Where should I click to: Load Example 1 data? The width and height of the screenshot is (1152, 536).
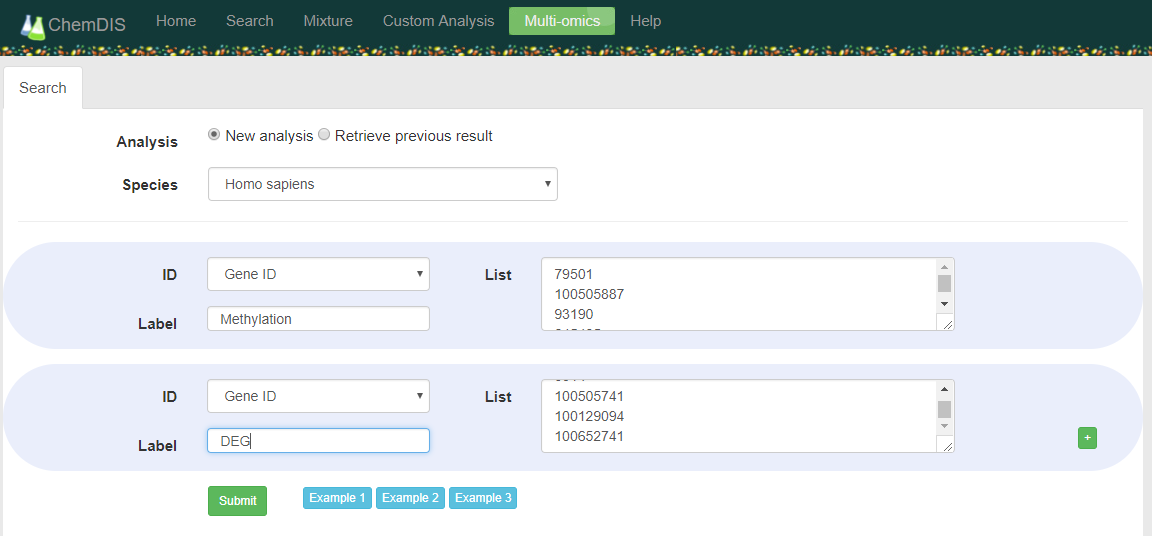[337, 498]
